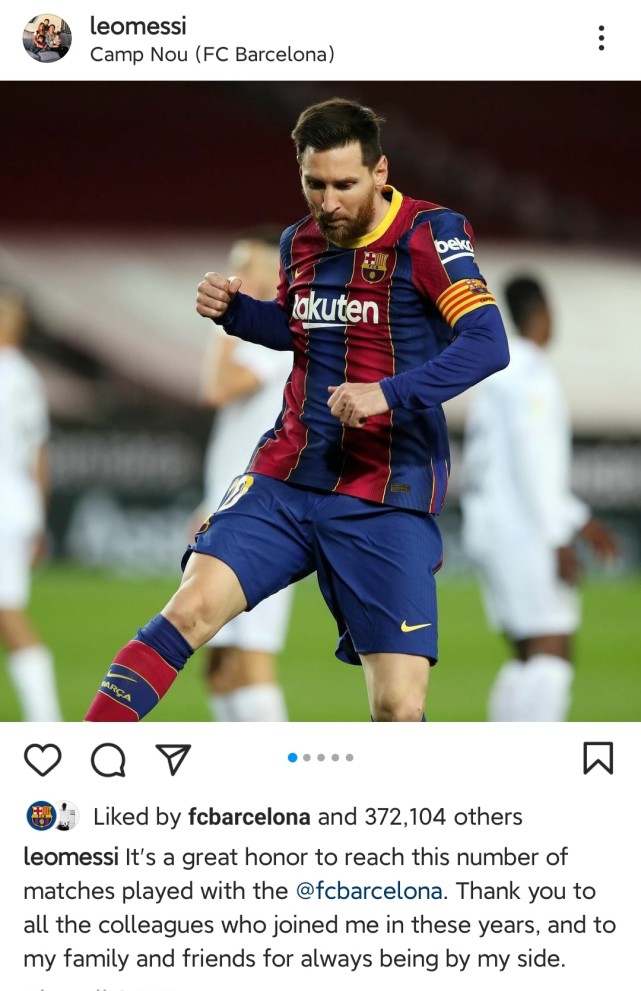The height and width of the screenshot is (991, 641).
Task: Open comments with speech bubble icon
Action: point(108,759)
